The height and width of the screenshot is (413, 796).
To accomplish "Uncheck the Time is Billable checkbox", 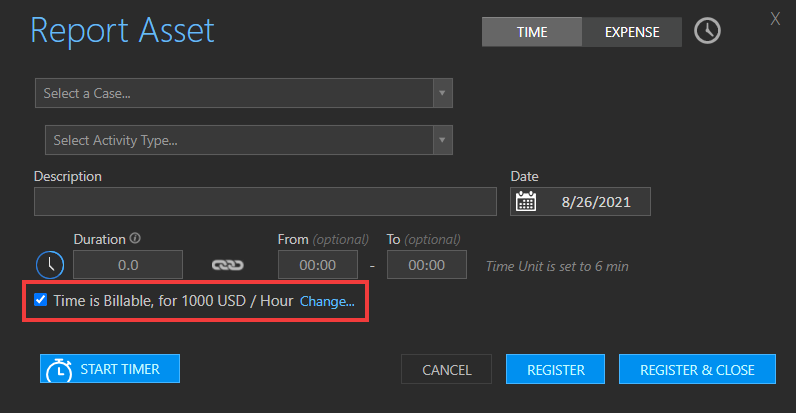I will point(41,300).
